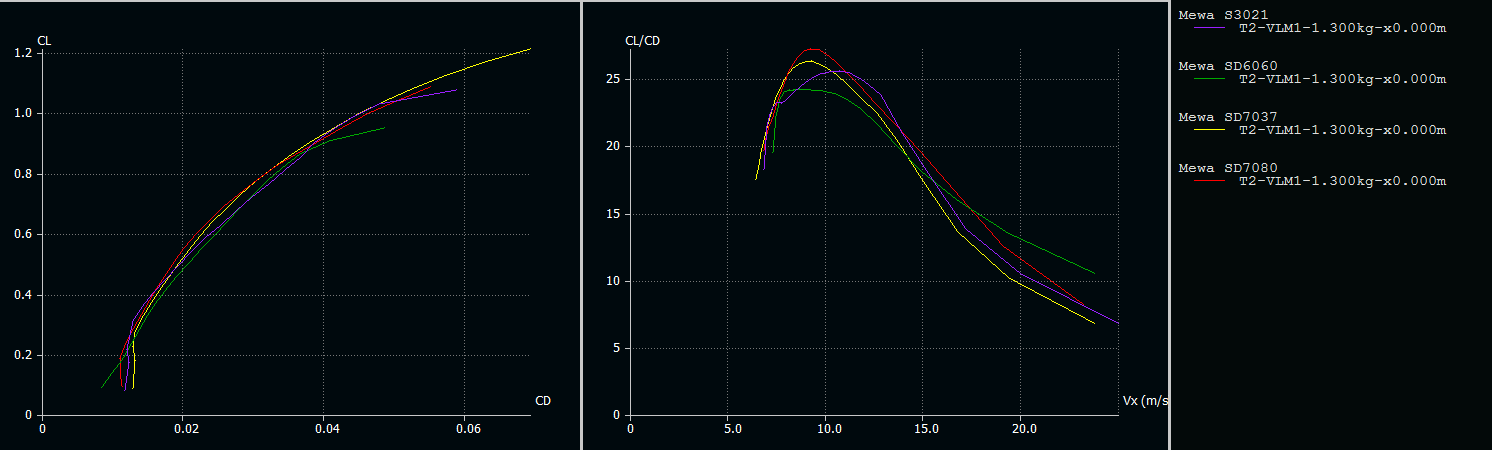Image resolution: width=1492 pixels, height=450 pixels.
Task: Click the CD axis label on left graph
Action: [543, 401]
